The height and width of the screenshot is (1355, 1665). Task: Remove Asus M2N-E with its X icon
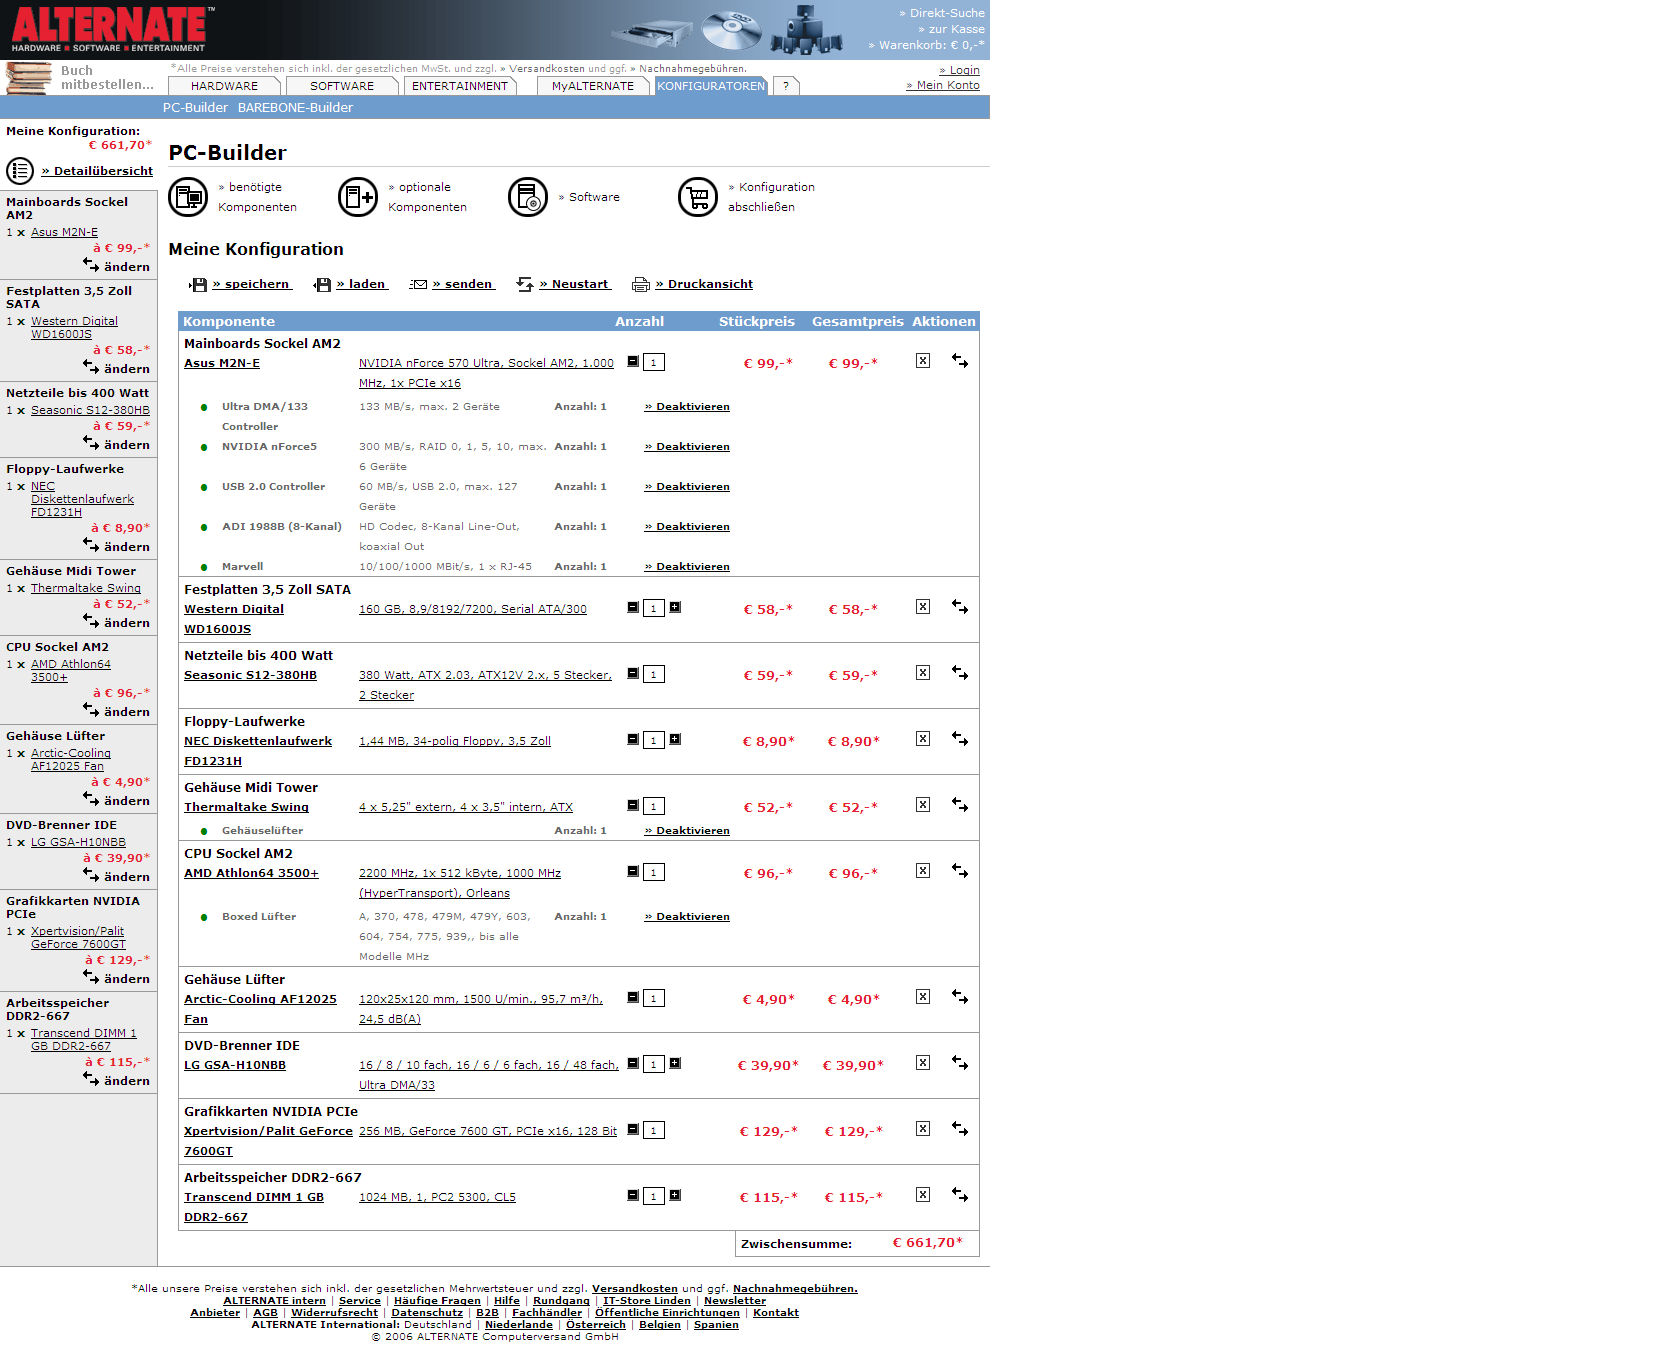coord(923,361)
